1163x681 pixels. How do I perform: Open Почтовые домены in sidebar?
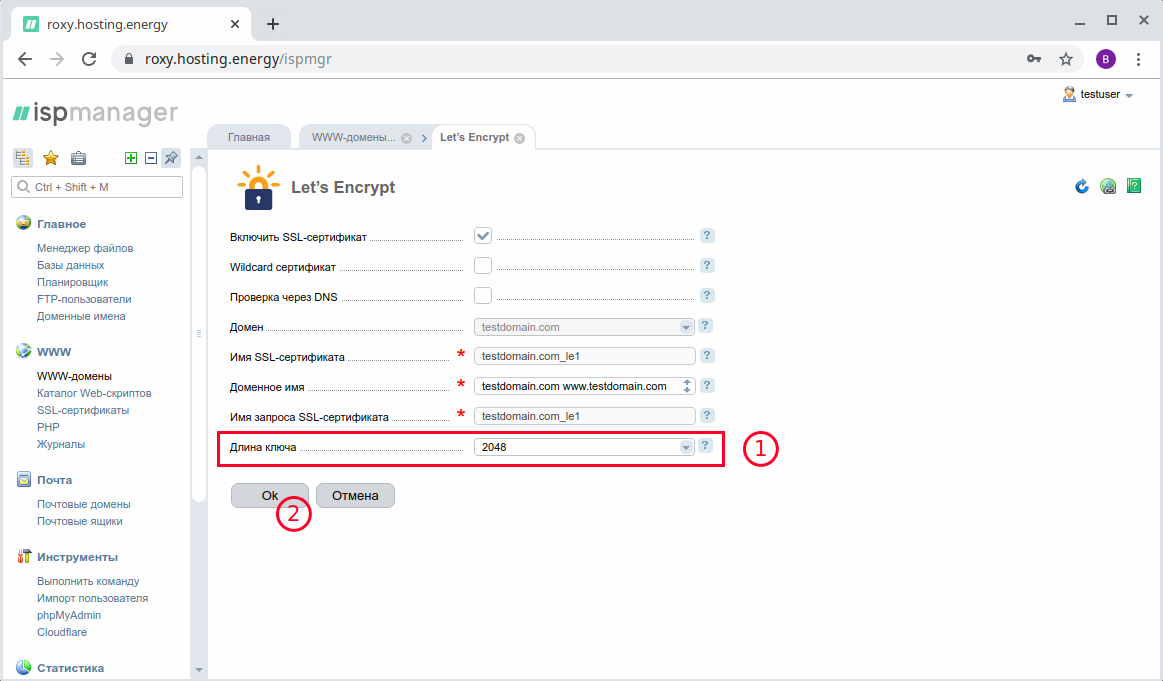(x=84, y=504)
